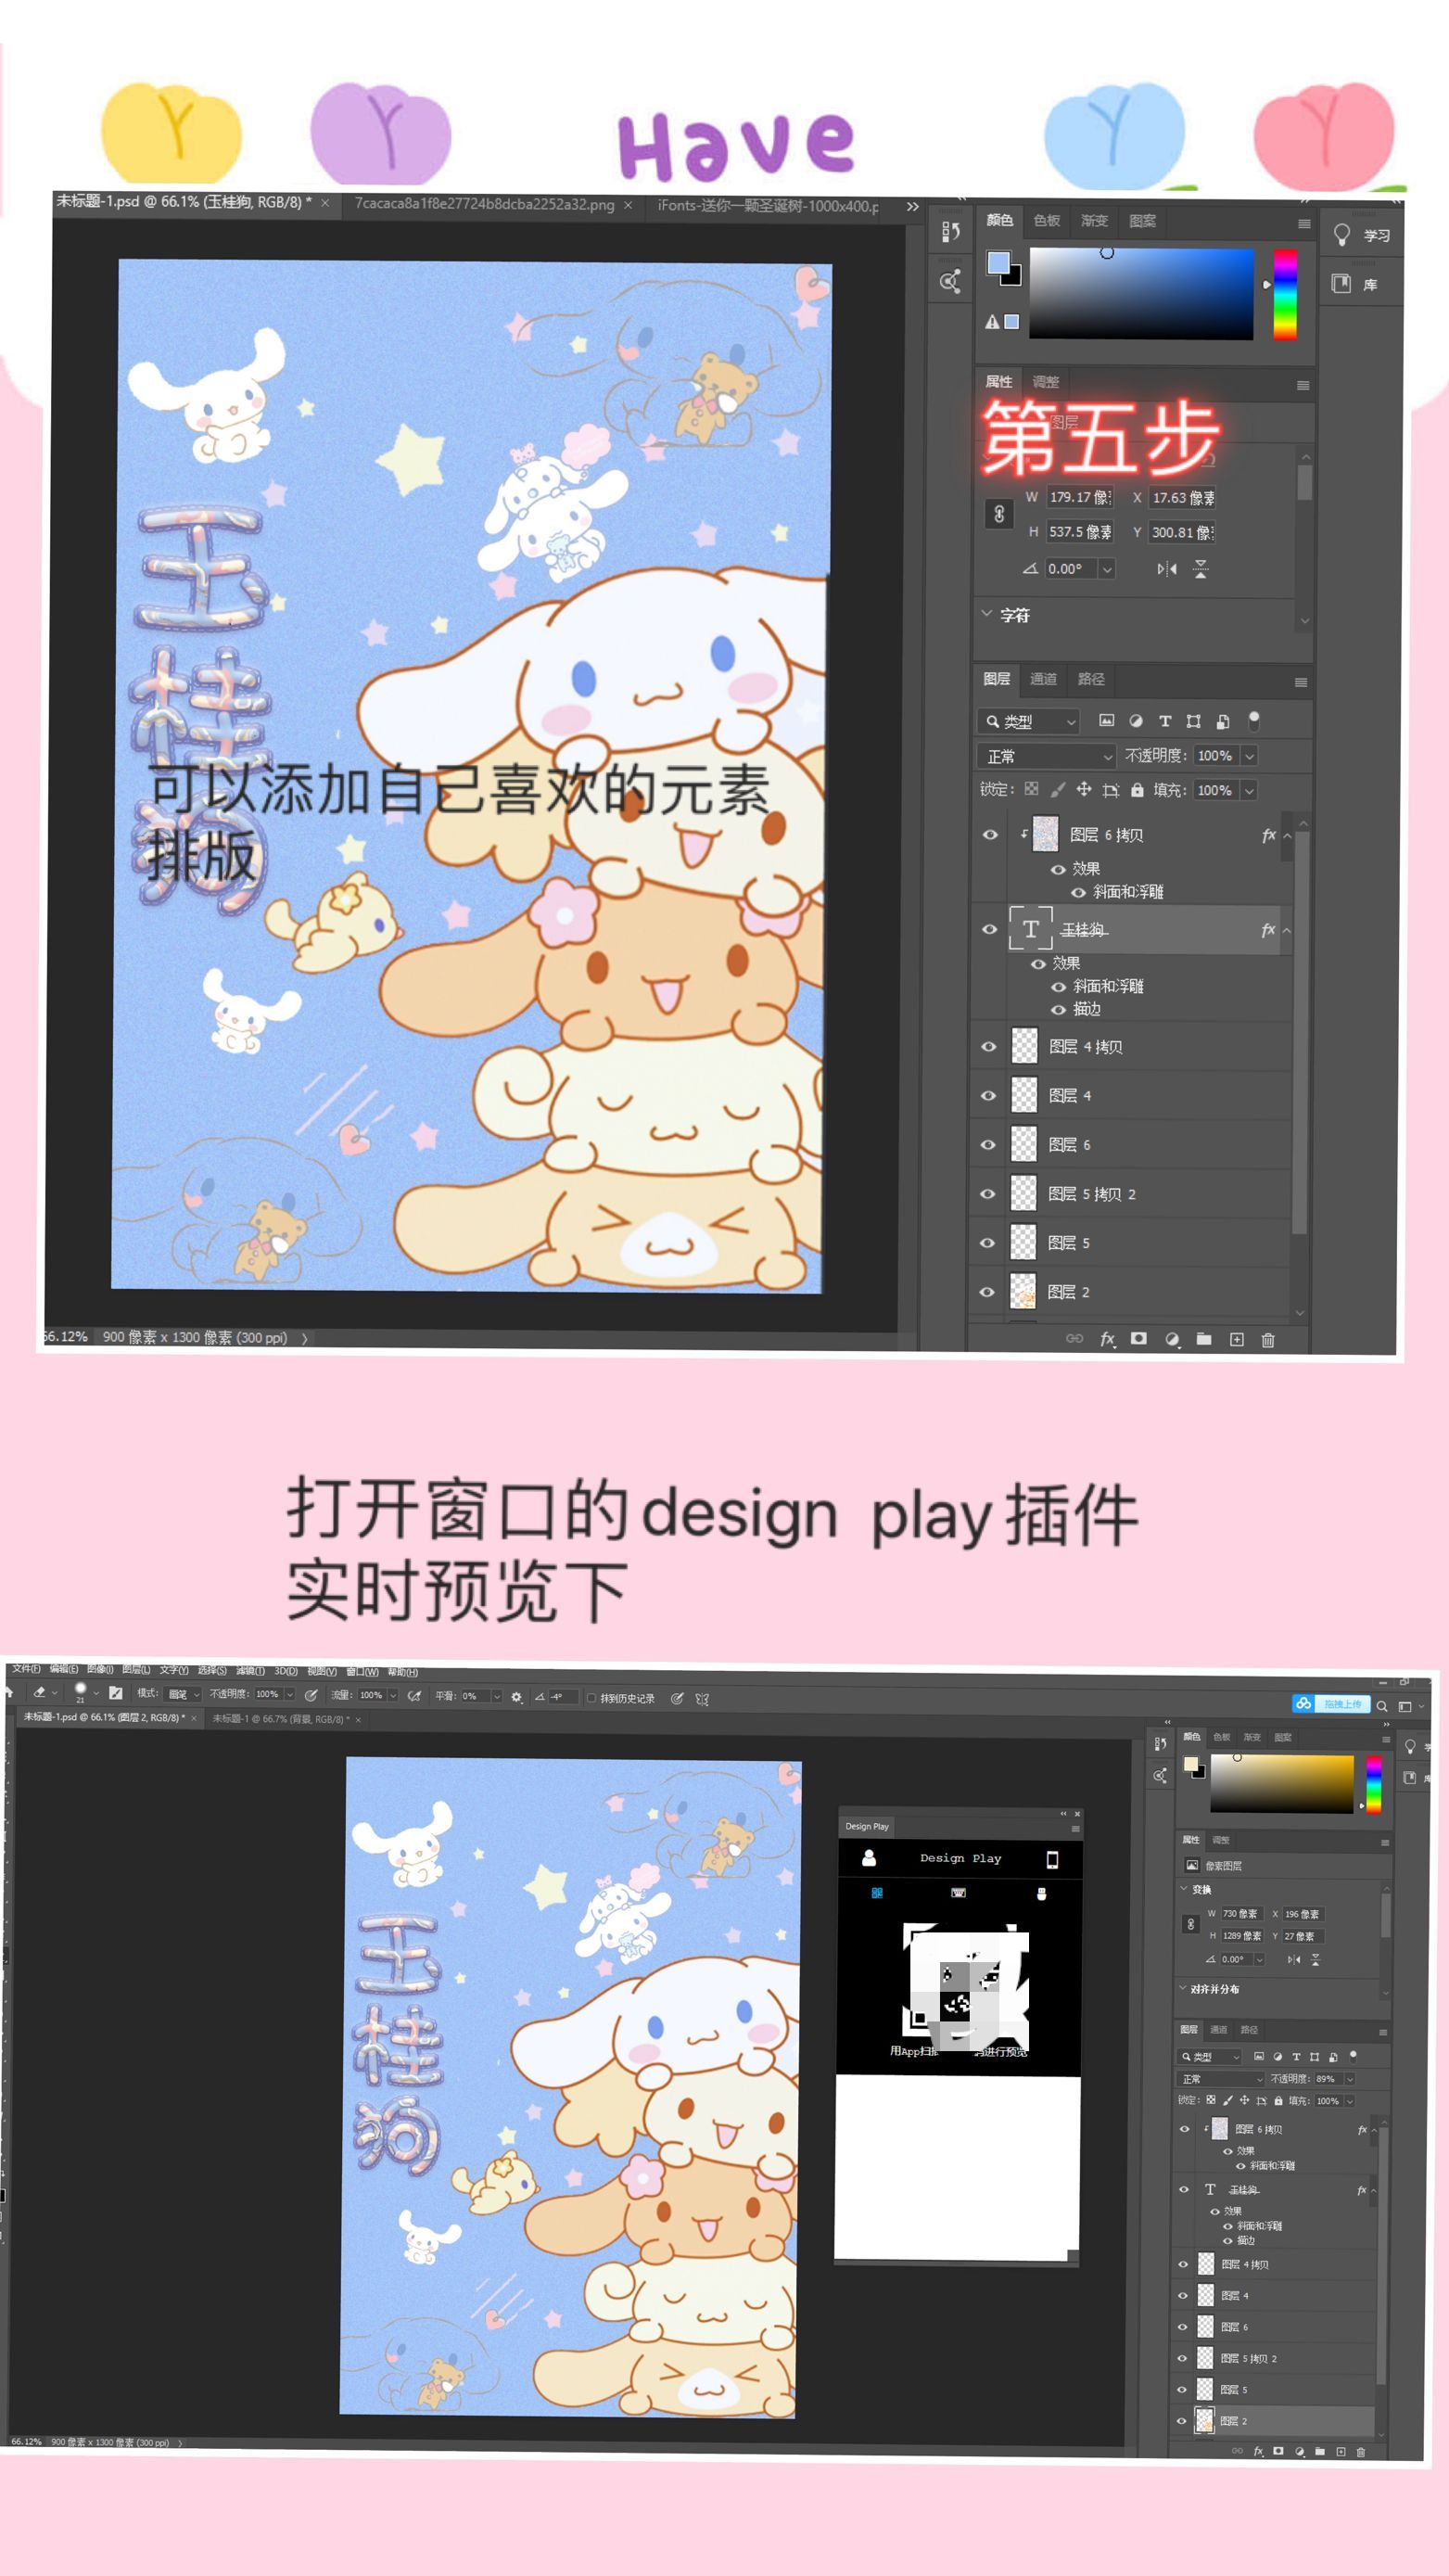Click flip horizontal icon in upper Properties panel
The image size is (1449, 2576).
[x=1167, y=569]
